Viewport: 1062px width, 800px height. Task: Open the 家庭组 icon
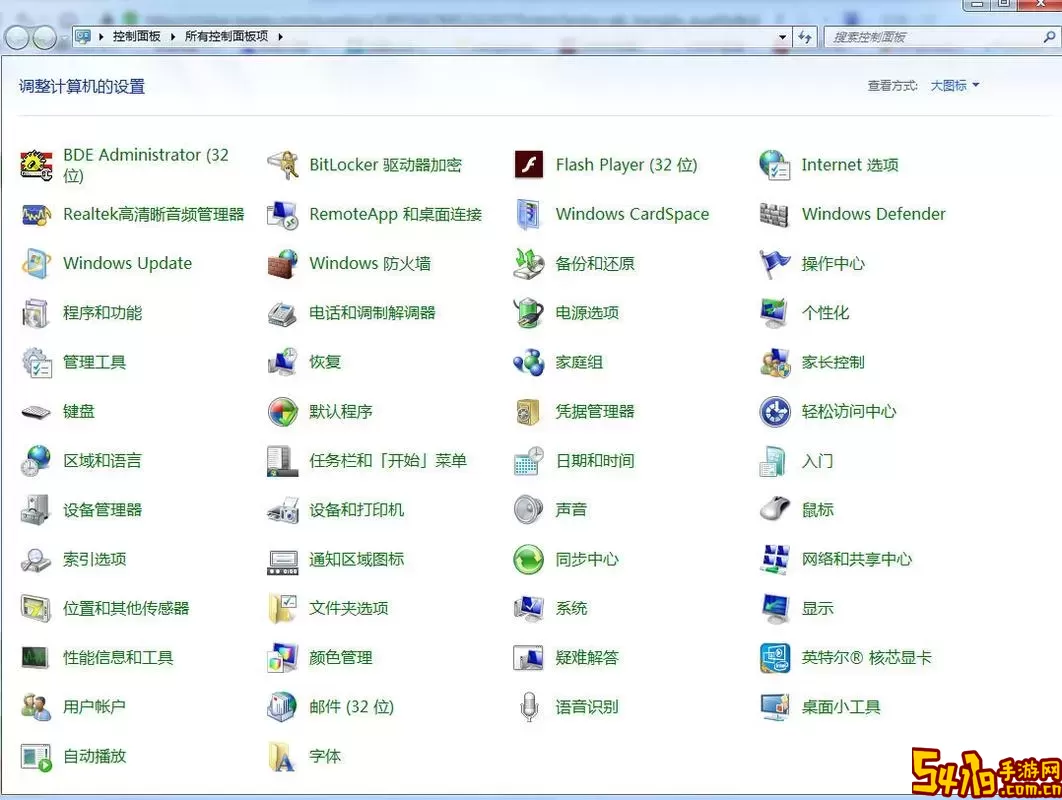click(x=529, y=362)
